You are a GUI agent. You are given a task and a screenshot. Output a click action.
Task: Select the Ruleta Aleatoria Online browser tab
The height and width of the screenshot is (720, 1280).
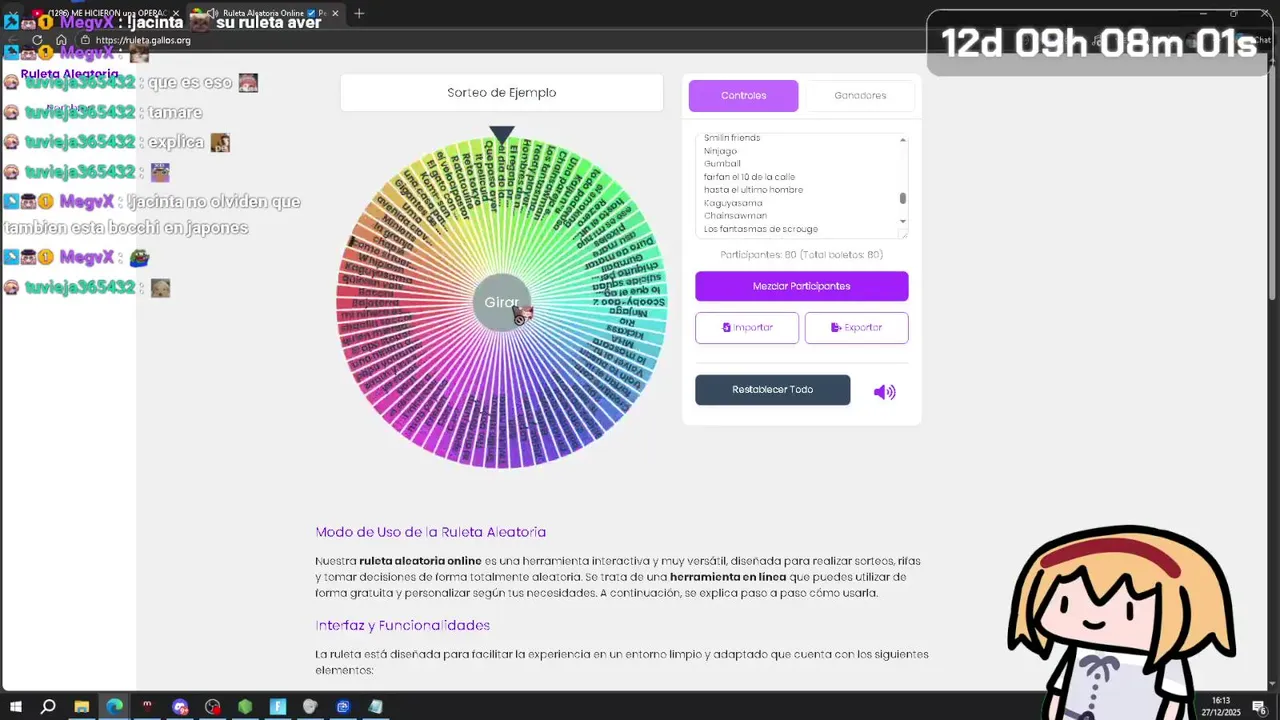pyautogui.click(x=265, y=13)
